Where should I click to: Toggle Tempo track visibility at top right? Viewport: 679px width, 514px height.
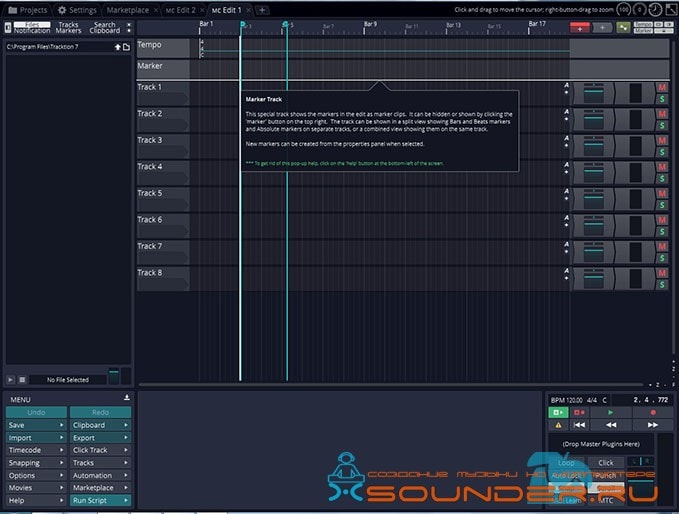pos(643,24)
